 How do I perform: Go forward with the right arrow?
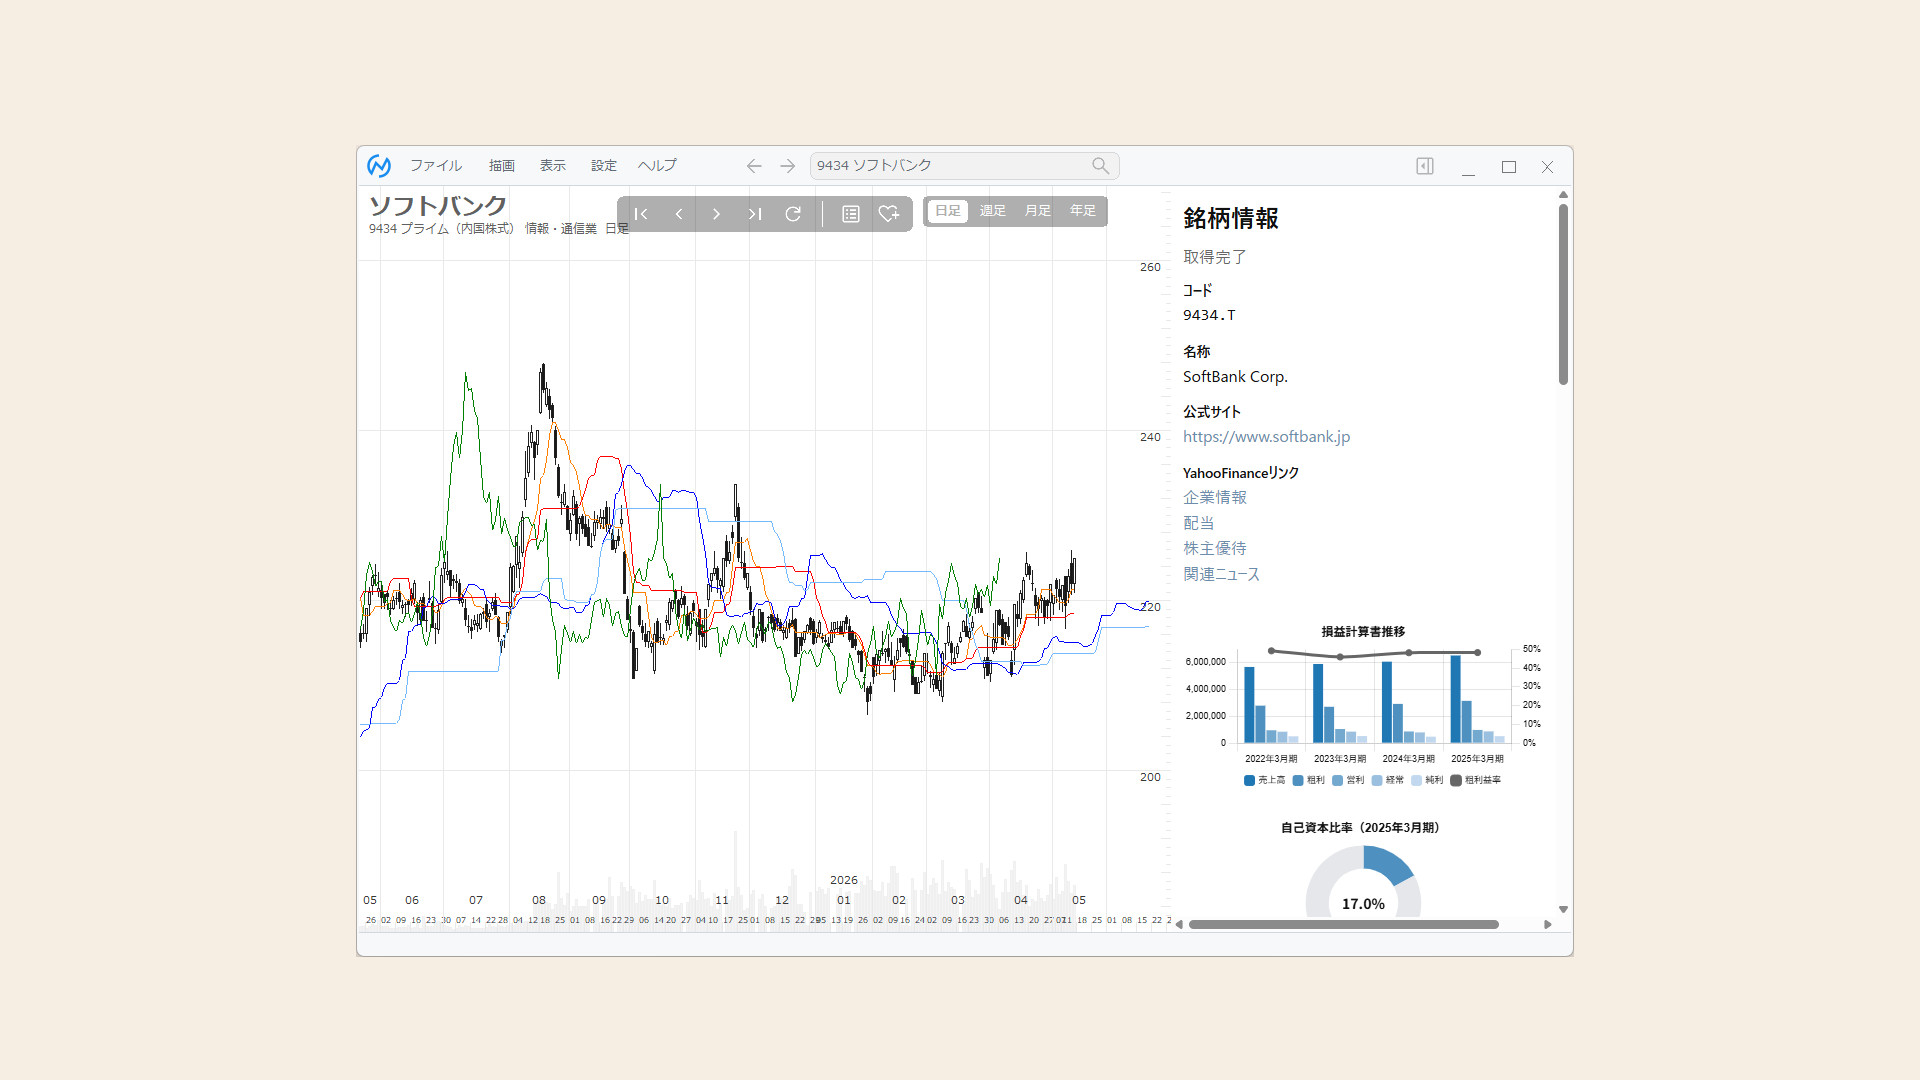[788, 166]
